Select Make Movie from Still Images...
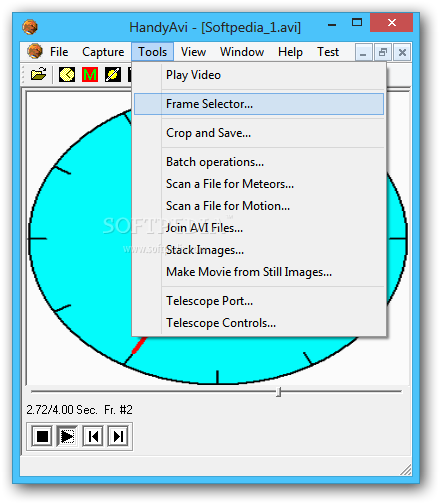Viewport: 440px width, 504px height. (259, 272)
